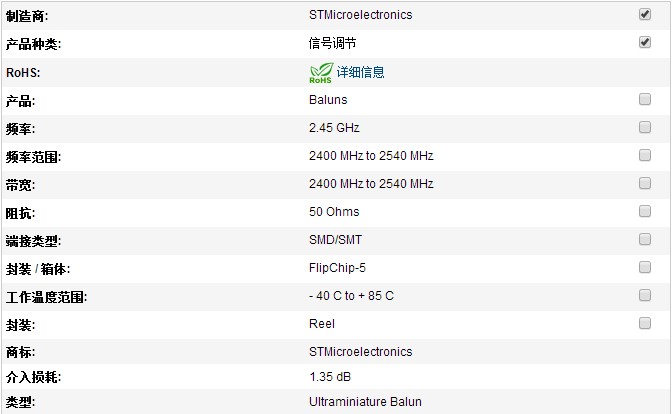The height and width of the screenshot is (414, 672).
Task: Click the Ultraminiature Balun type value
Action: click(x=365, y=402)
